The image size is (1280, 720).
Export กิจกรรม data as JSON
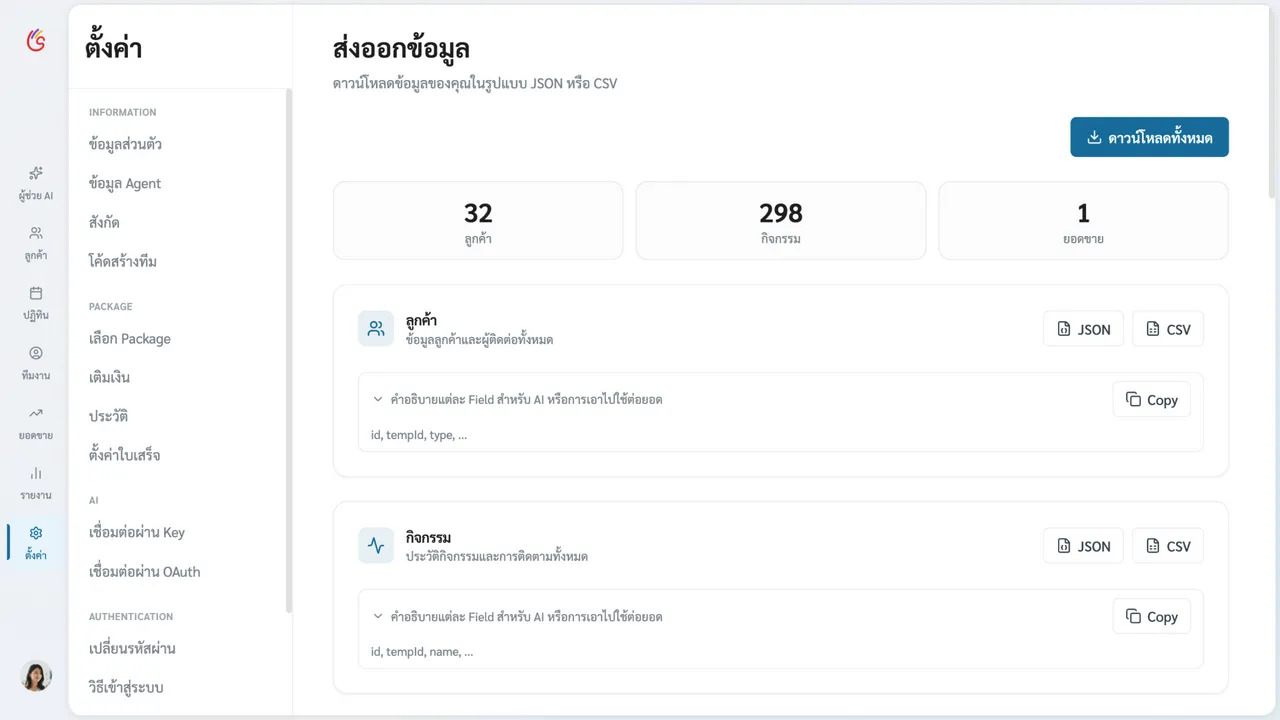click(1084, 546)
